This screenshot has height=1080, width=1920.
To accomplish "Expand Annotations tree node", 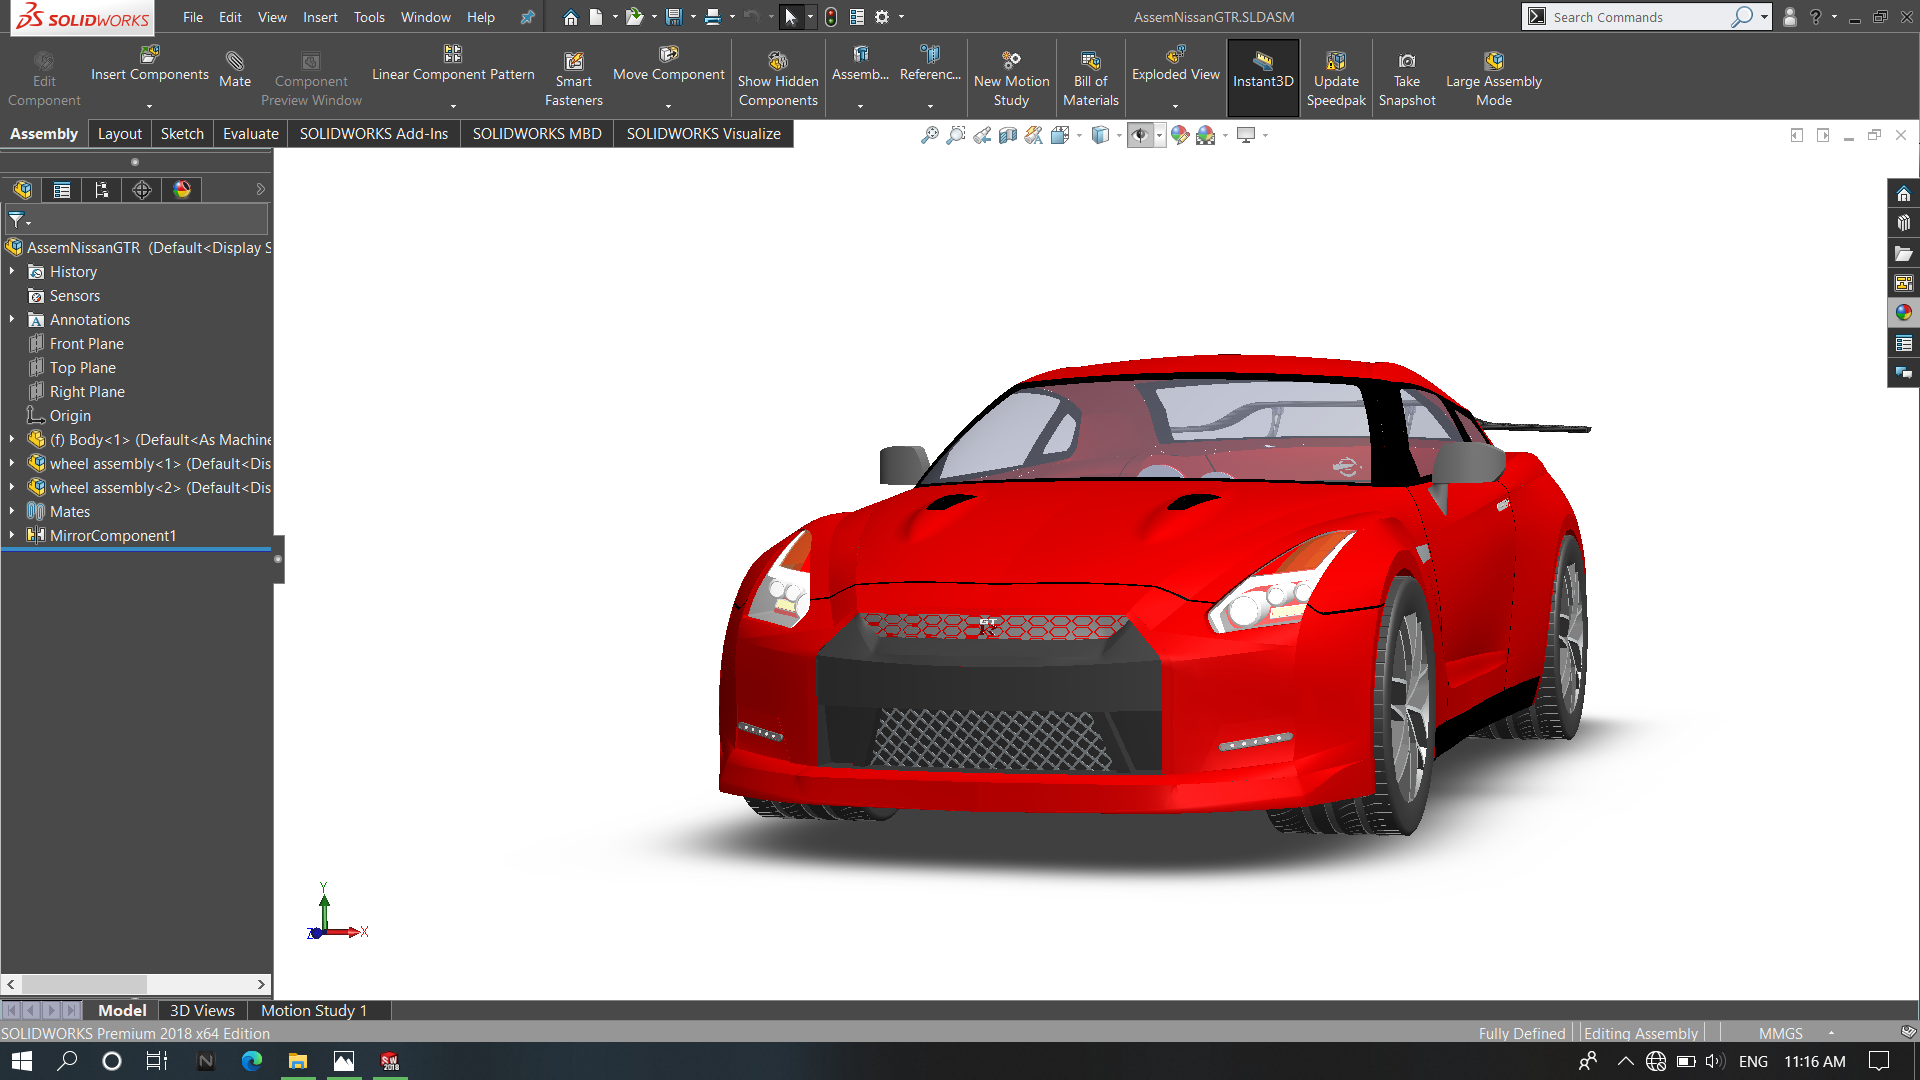I will tap(12, 319).
